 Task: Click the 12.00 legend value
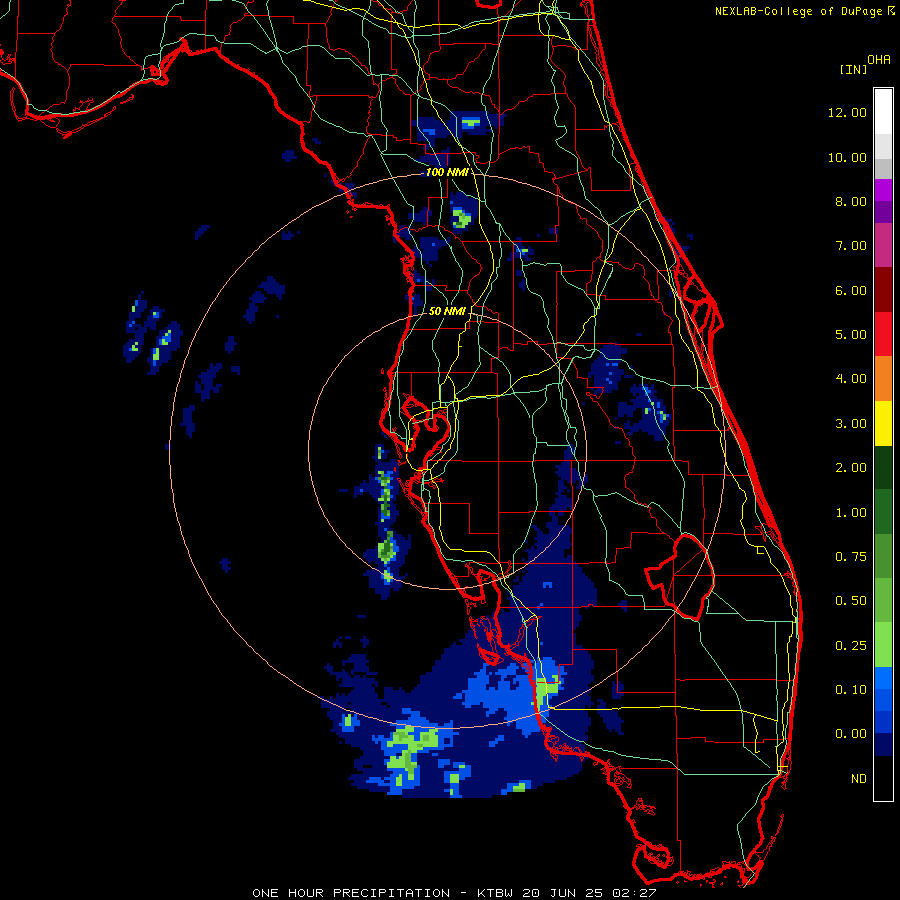[x=847, y=112]
